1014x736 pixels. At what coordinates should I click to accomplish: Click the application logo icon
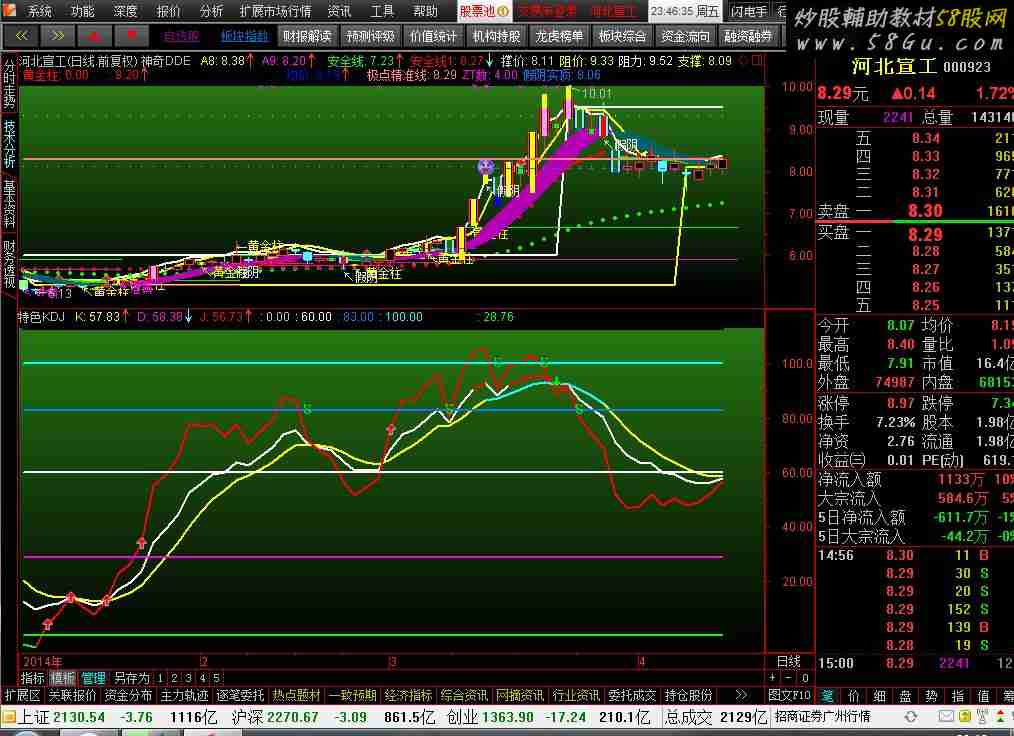pyautogui.click(x=9, y=10)
